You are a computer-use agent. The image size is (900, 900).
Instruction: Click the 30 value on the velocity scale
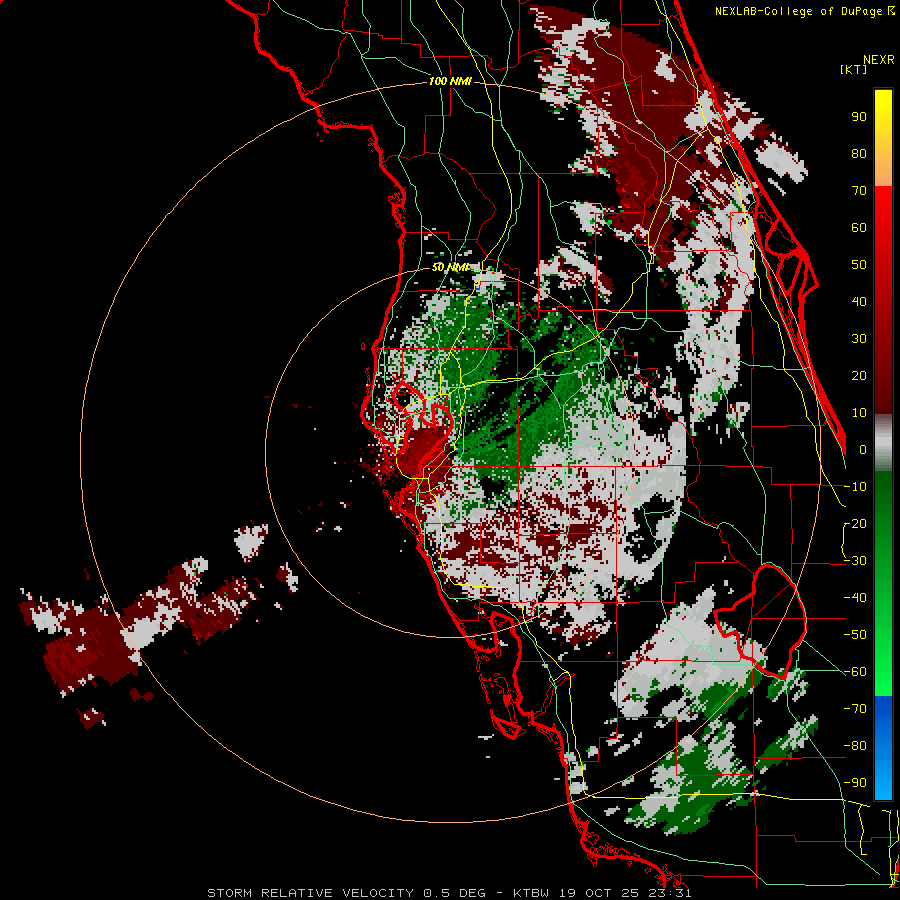[x=859, y=339]
